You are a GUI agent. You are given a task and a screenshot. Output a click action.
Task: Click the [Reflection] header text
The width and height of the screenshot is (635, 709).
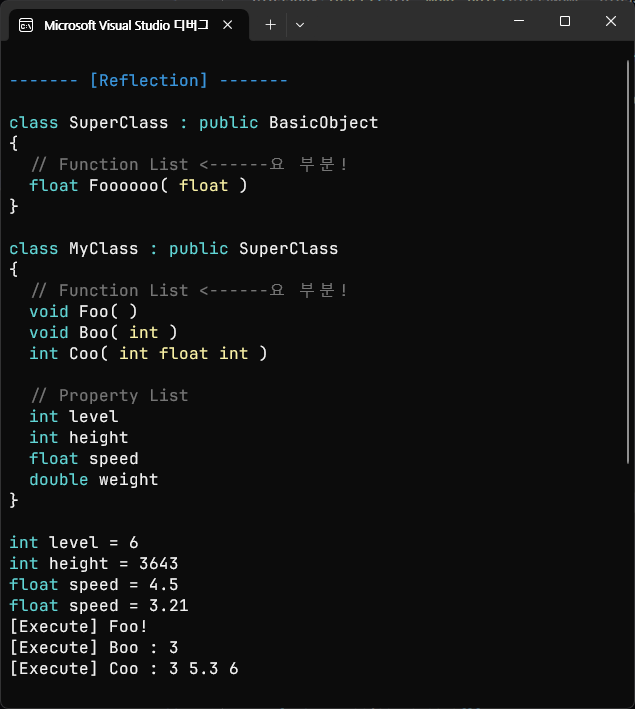tap(148, 80)
